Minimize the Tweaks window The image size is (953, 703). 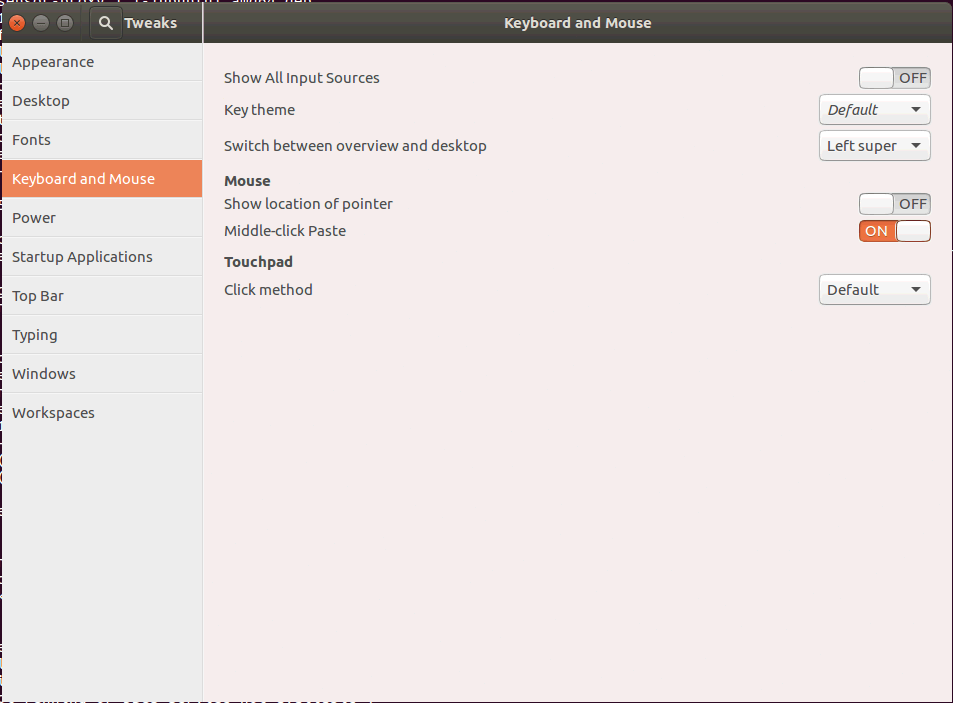[x=41, y=23]
